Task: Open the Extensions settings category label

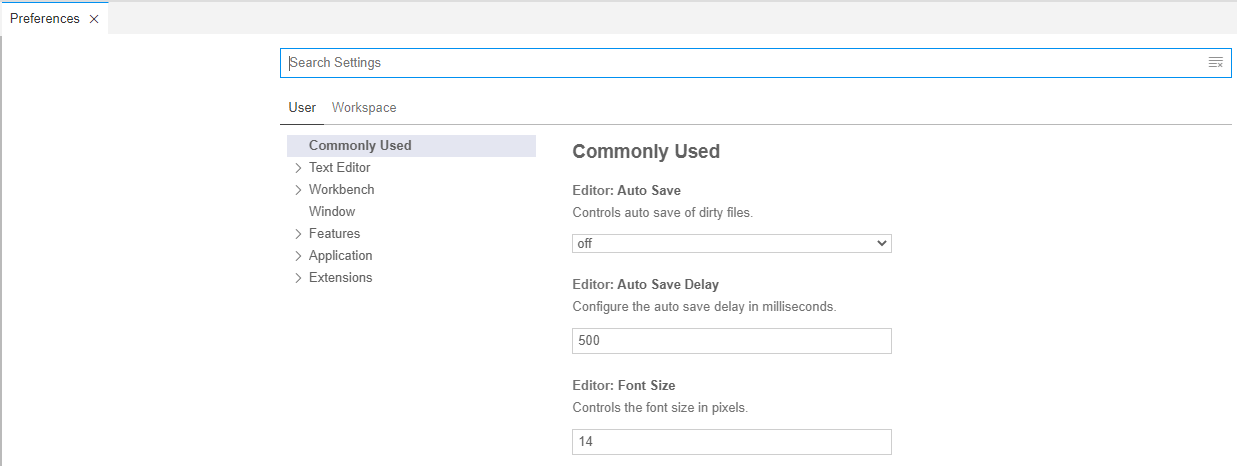Action: 340,278
